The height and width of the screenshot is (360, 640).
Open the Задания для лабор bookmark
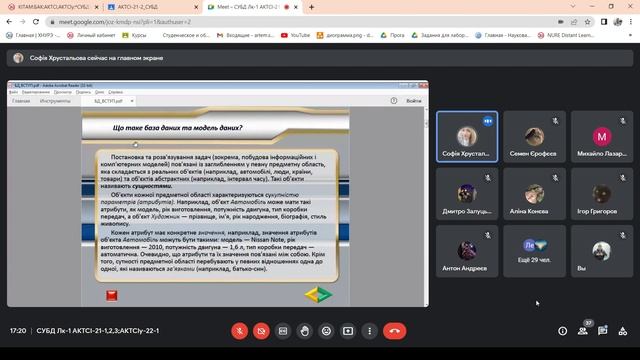point(440,36)
